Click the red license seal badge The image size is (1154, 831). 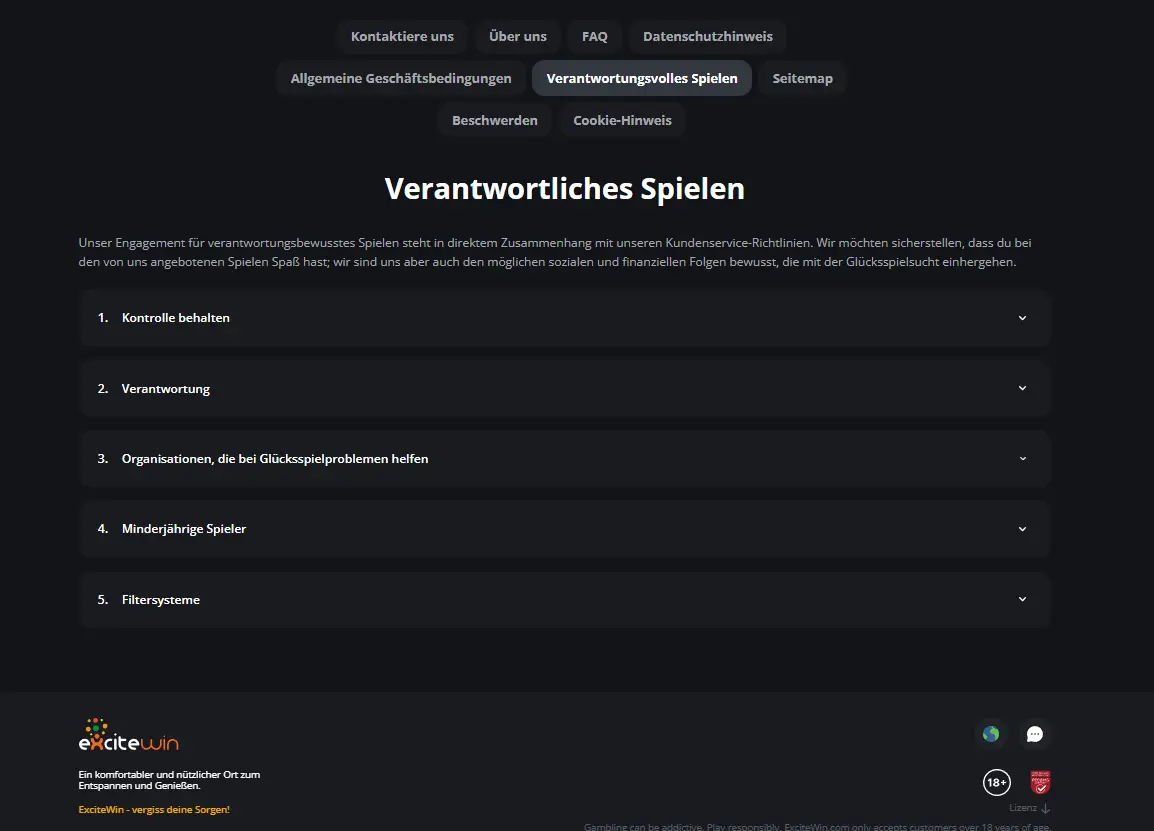[x=1040, y=782]
